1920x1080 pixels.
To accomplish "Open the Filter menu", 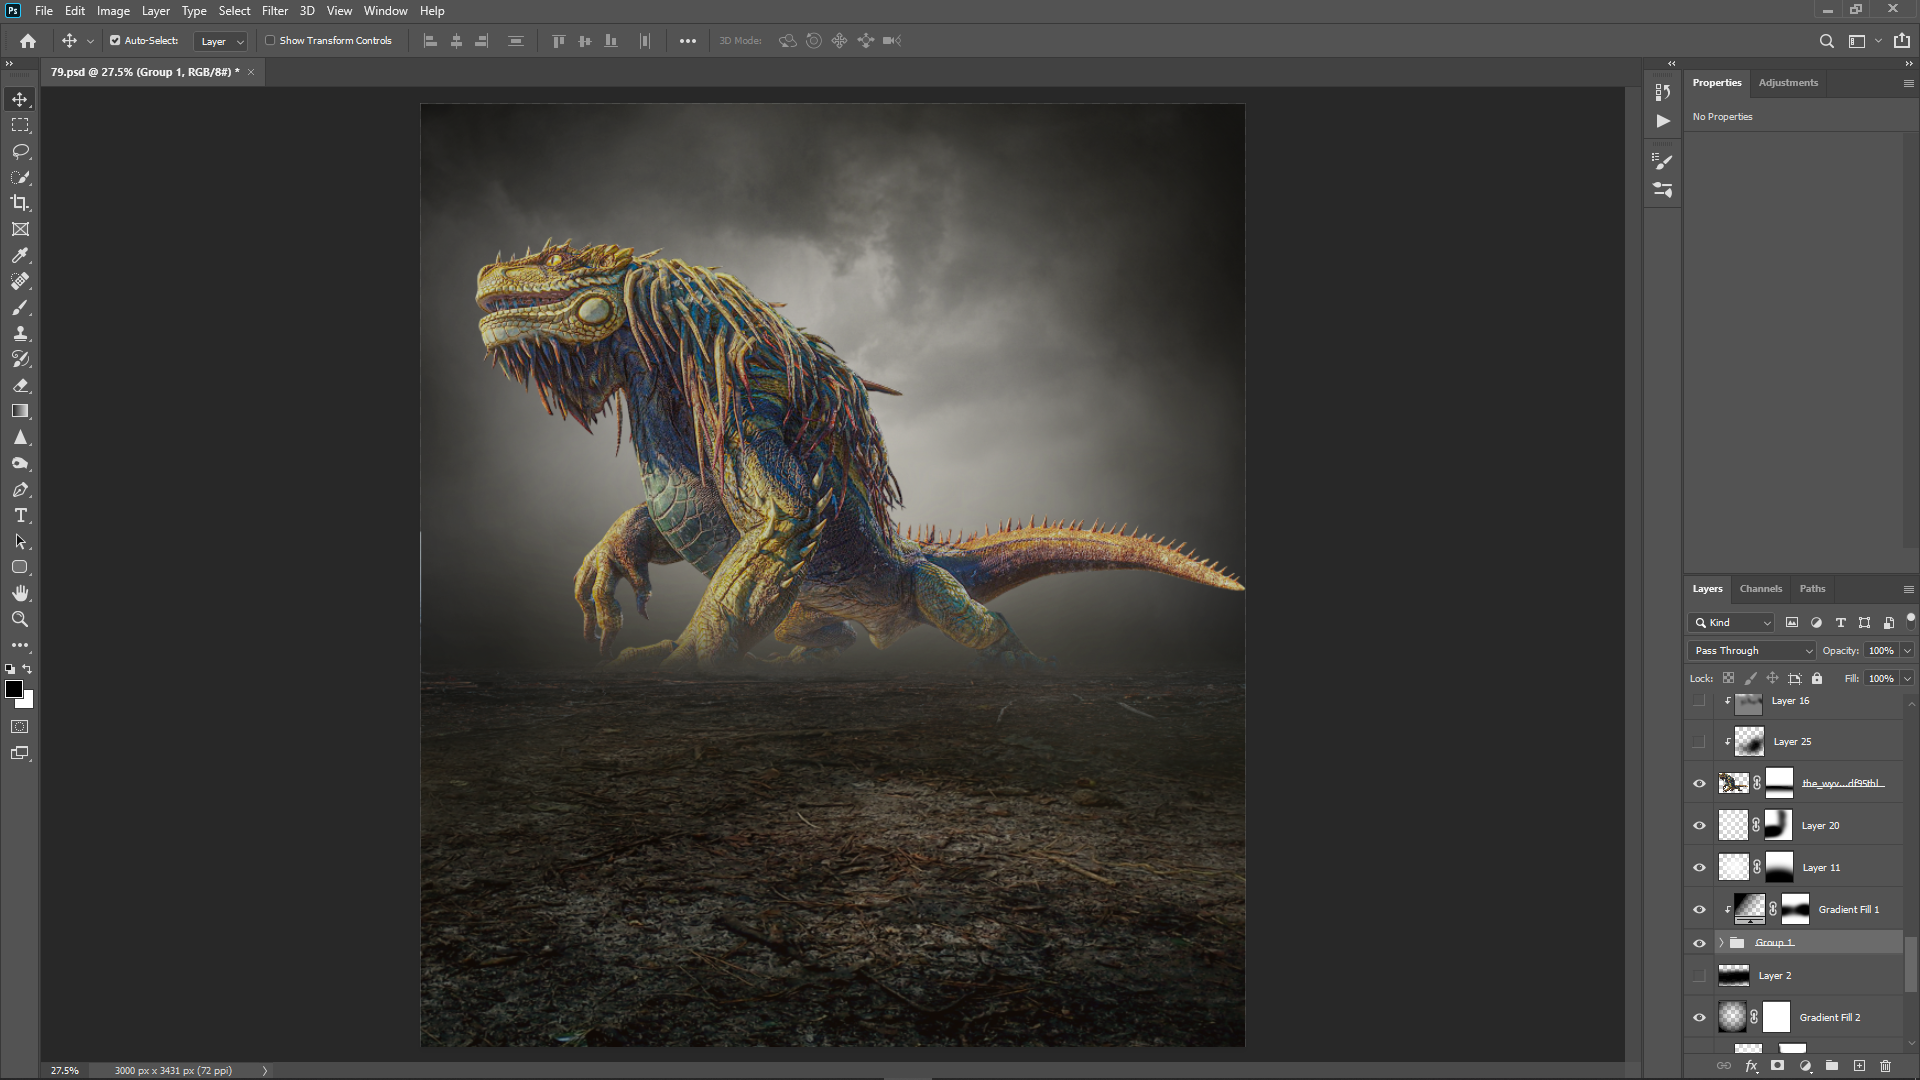I will tap(275, 11).
